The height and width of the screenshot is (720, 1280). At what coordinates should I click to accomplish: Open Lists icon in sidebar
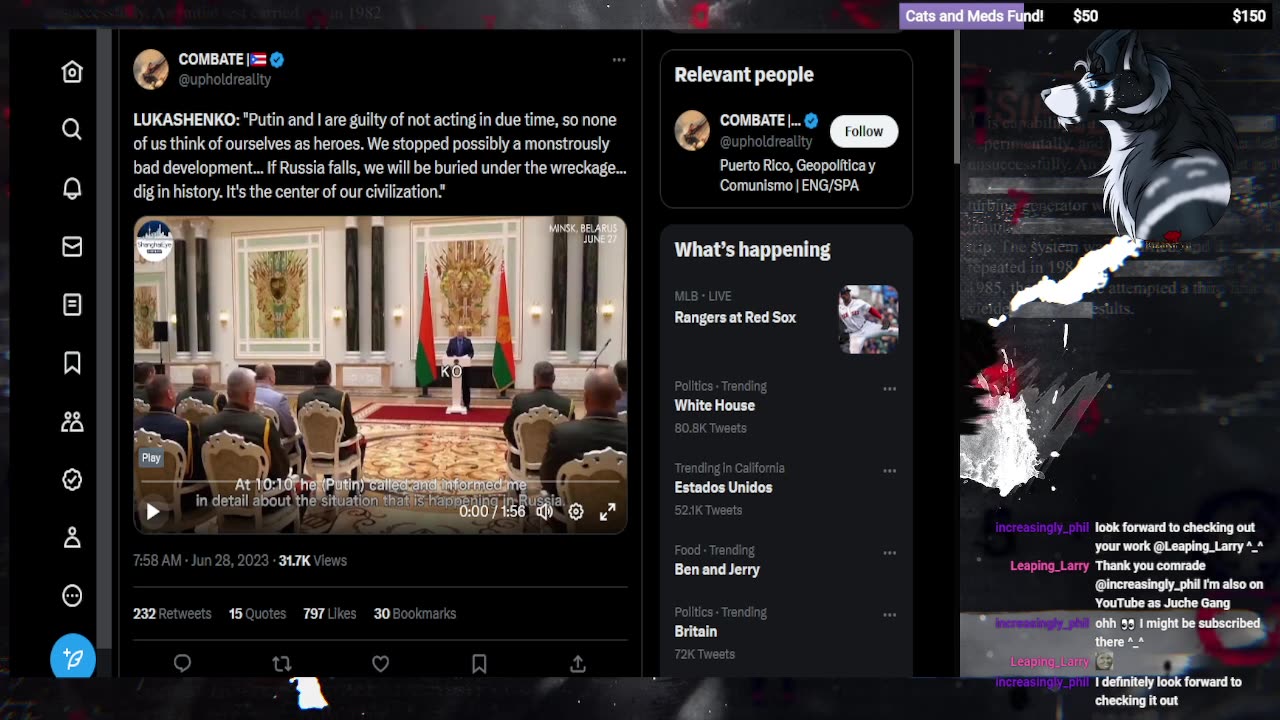pyautogui.click(x=72, y=304)
